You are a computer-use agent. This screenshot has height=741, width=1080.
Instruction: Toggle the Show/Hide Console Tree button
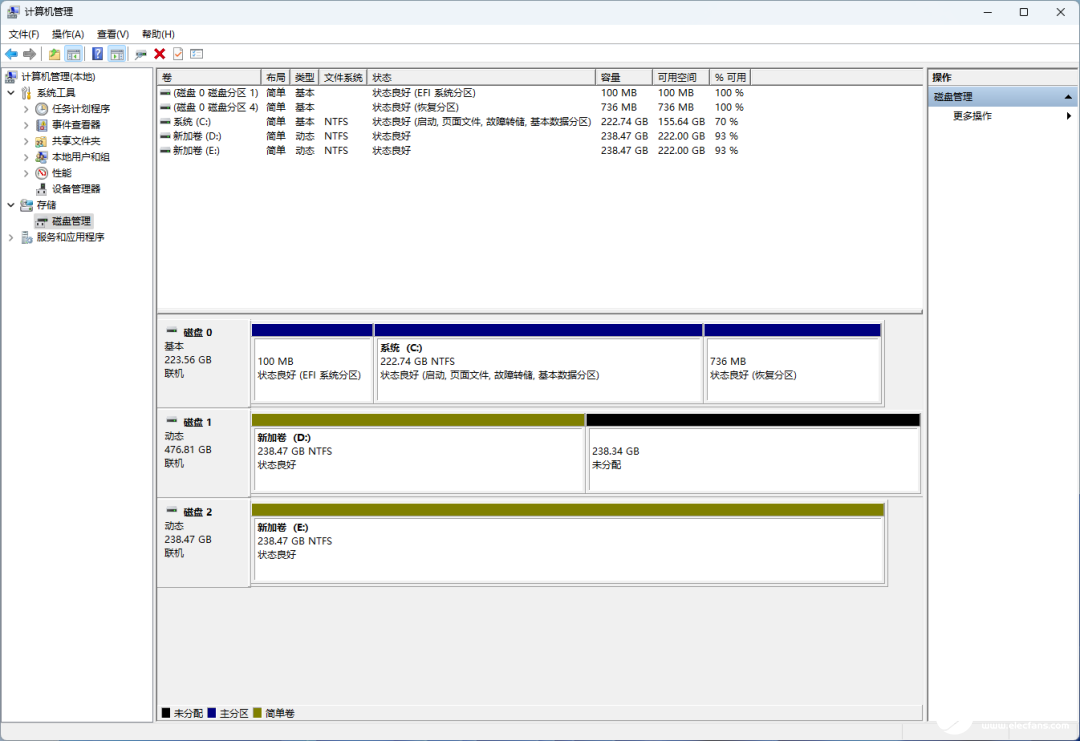(73, 54)
